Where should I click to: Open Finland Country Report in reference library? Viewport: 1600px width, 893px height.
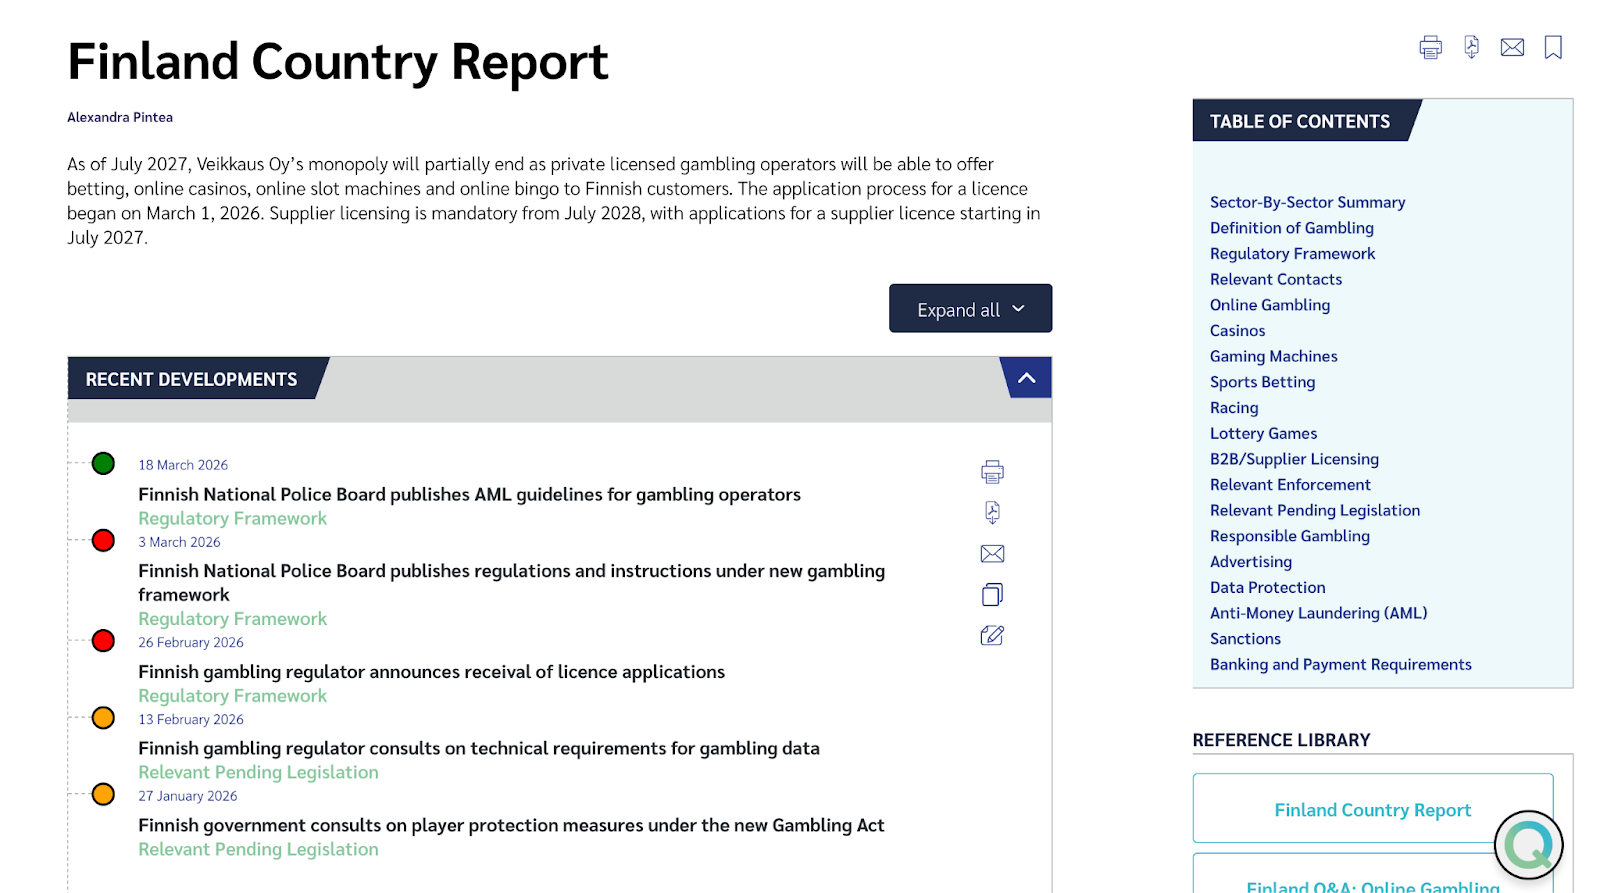(1372, 809)
